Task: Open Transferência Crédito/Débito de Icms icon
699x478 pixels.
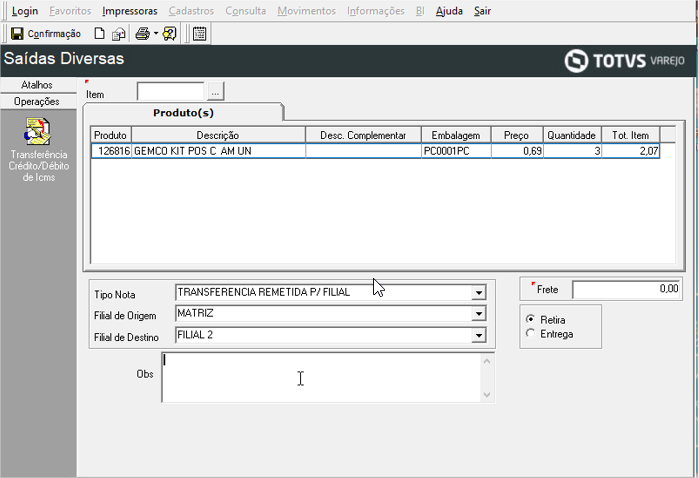Action: (x=38, y=131)
